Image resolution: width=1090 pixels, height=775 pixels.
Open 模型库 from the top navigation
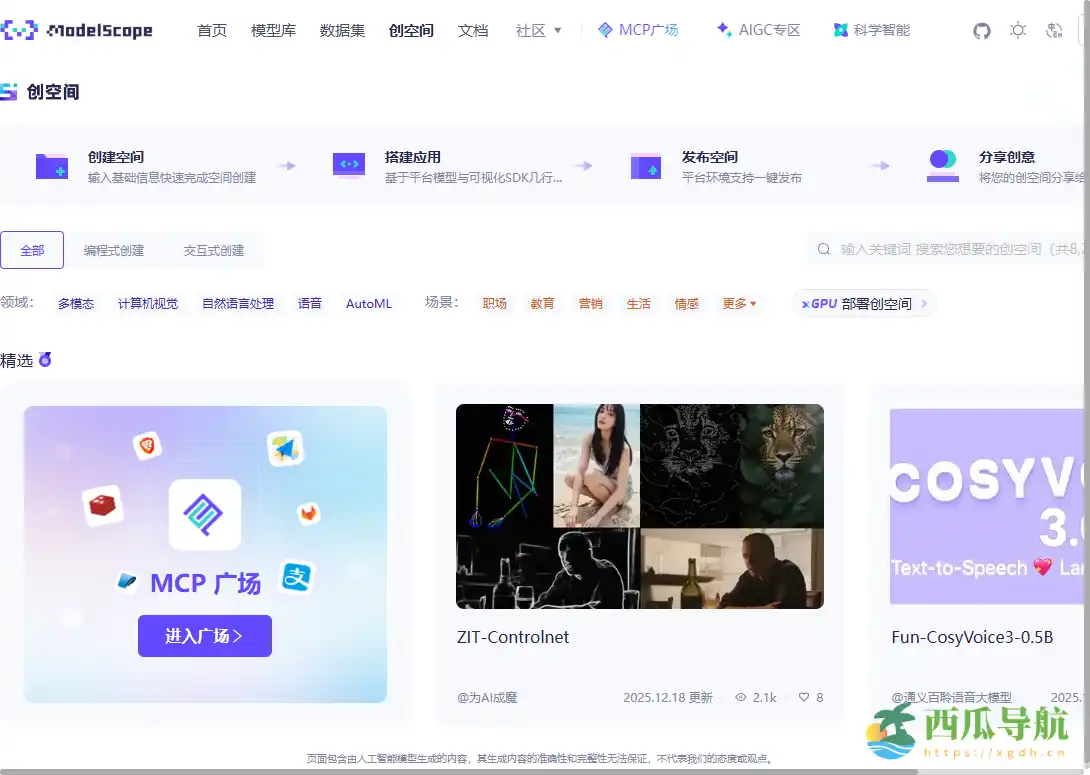(273, 30)
